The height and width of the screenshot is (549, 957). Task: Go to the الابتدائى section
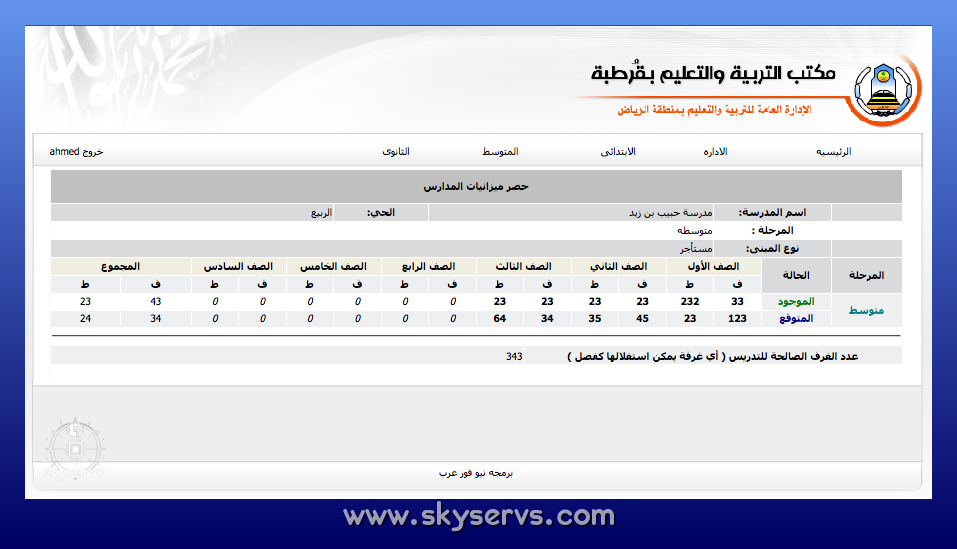click(617, 152)
